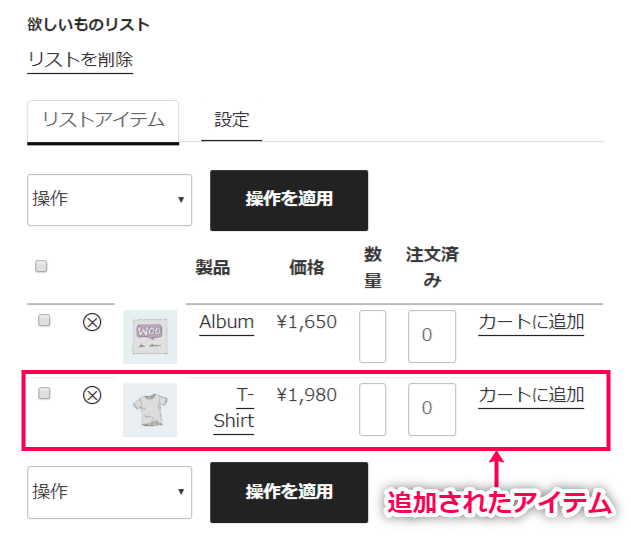Open the bottom 操作 dropdown

pos(109,492)
